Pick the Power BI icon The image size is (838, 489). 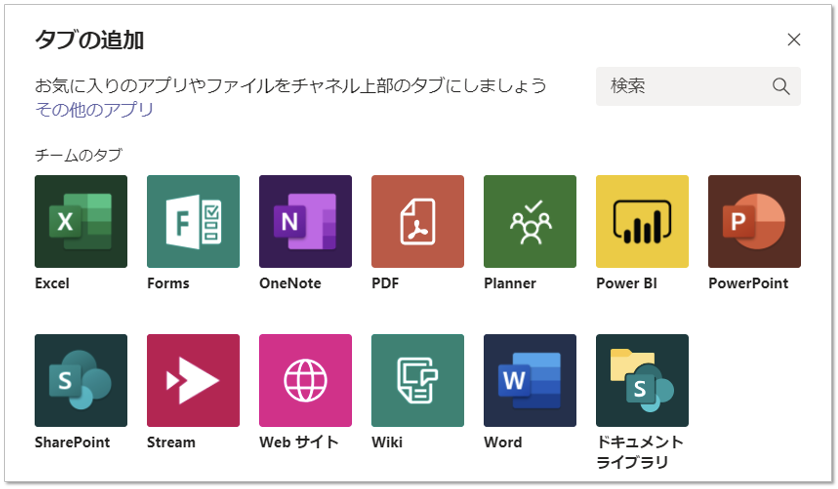click(x=642, y=221)
